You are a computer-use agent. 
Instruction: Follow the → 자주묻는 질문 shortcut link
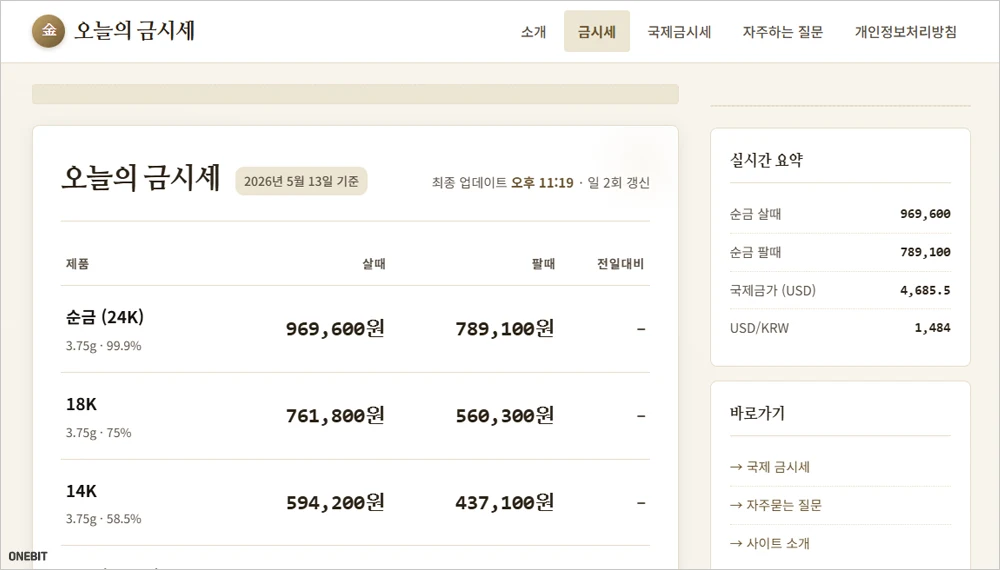[x=776, y=505]
